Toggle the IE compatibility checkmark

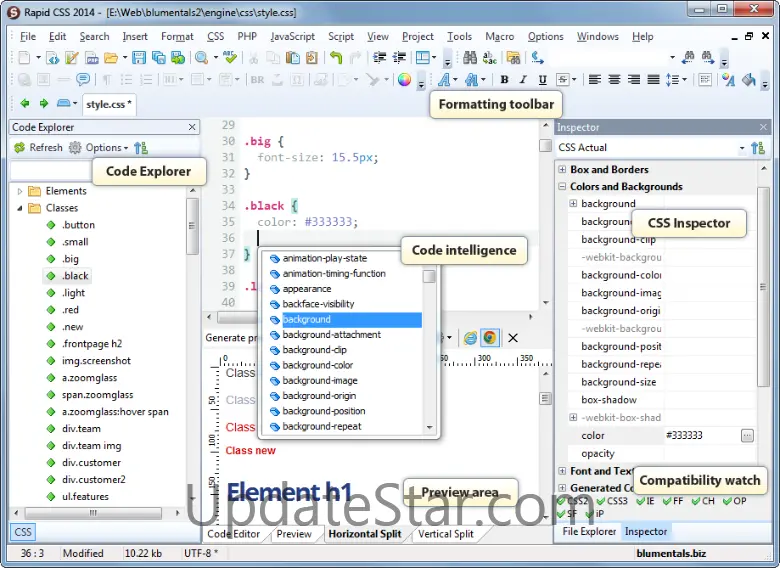641,501
